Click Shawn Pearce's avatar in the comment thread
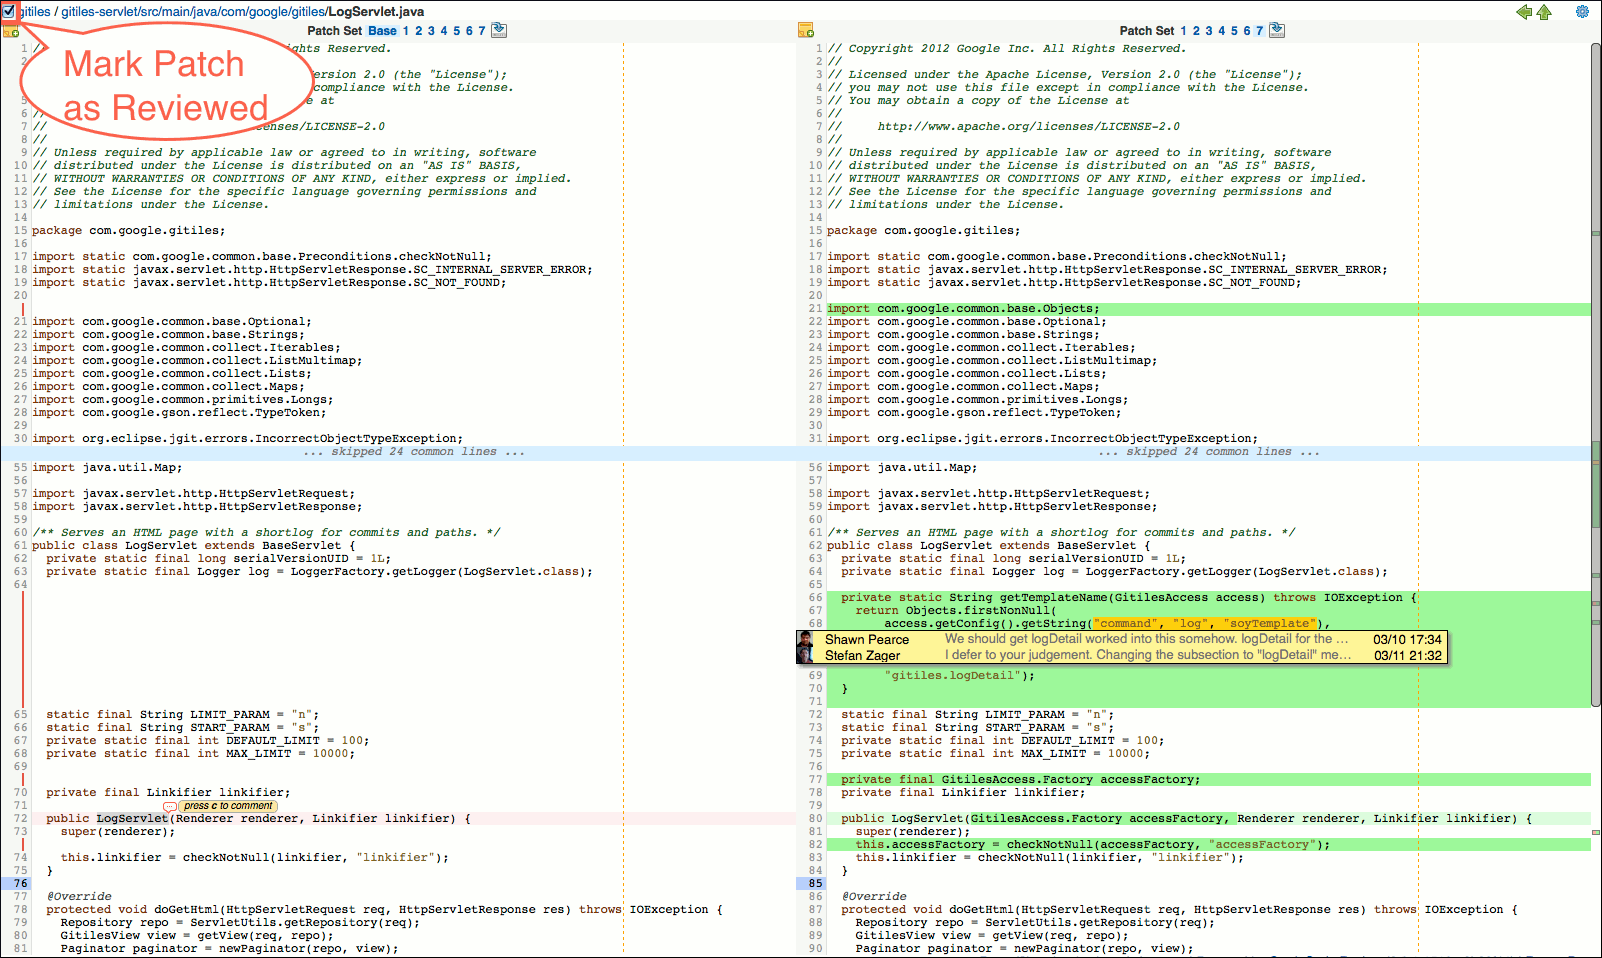 [806, 640]
